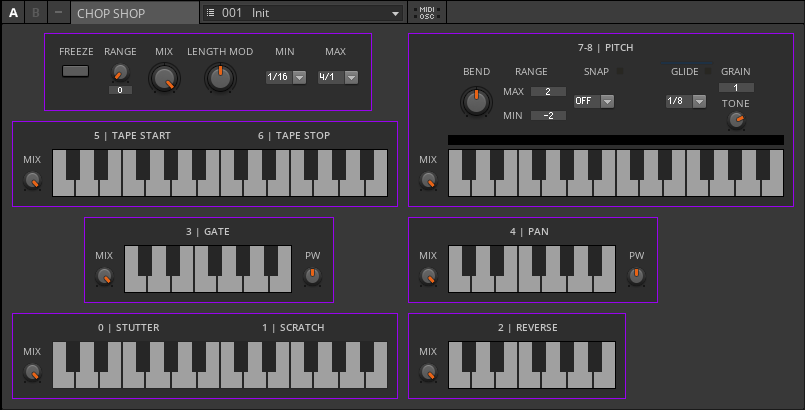The image size is (805, 410).
Task: Click the 5 | TAPE START label
Action: [x=132, y=135]
